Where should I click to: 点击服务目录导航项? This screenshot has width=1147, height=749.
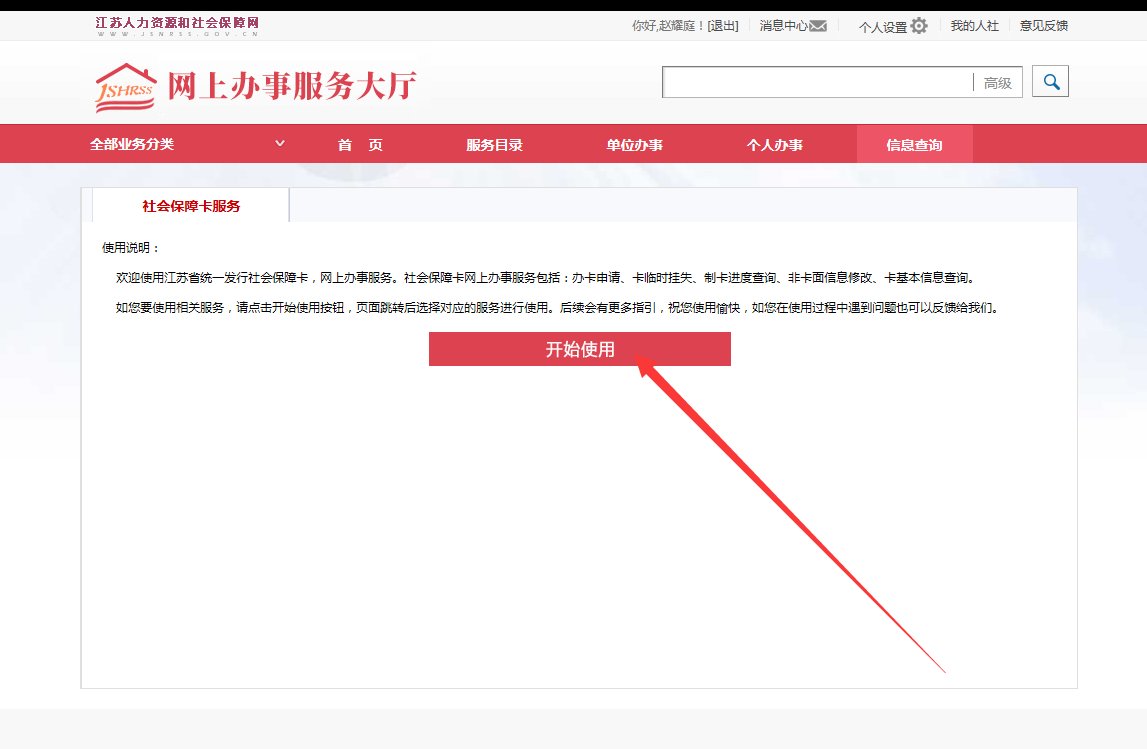coord(494,143)
